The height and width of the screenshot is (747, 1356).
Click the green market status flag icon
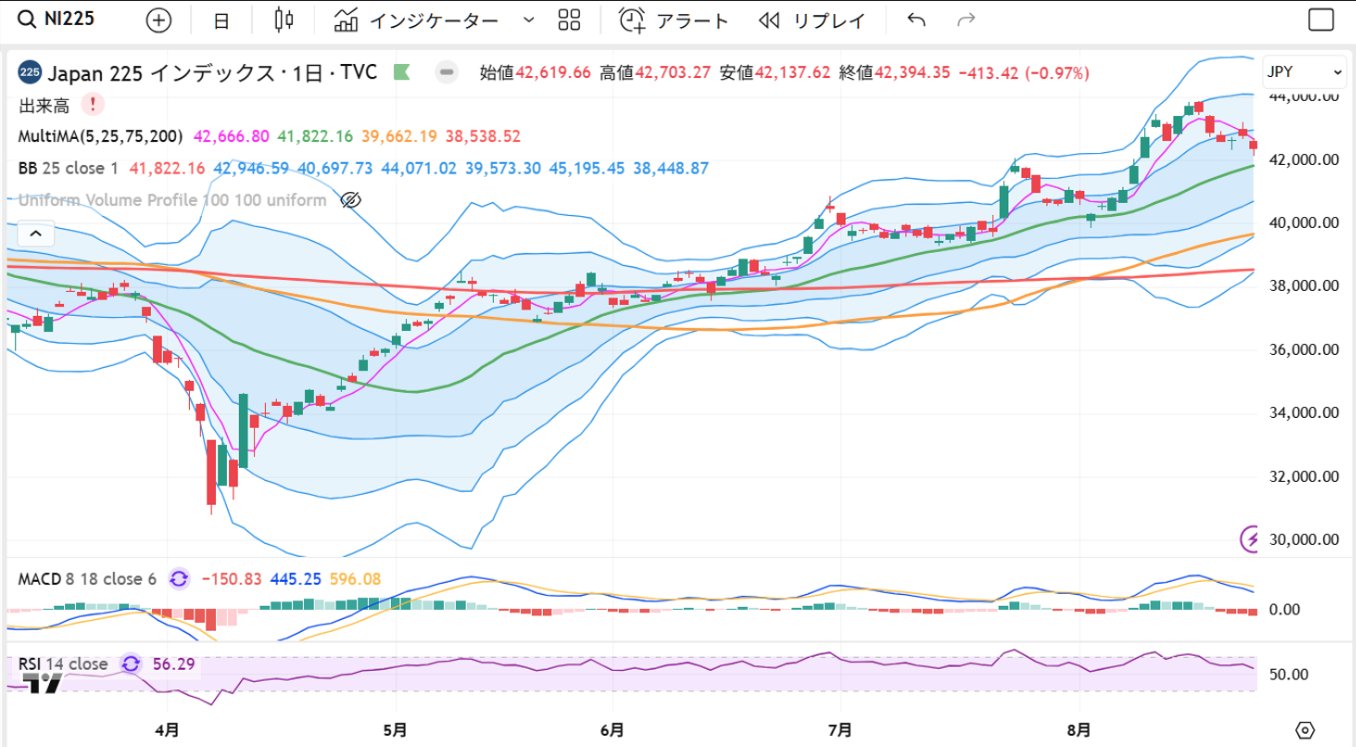click(x=402, y=72)
